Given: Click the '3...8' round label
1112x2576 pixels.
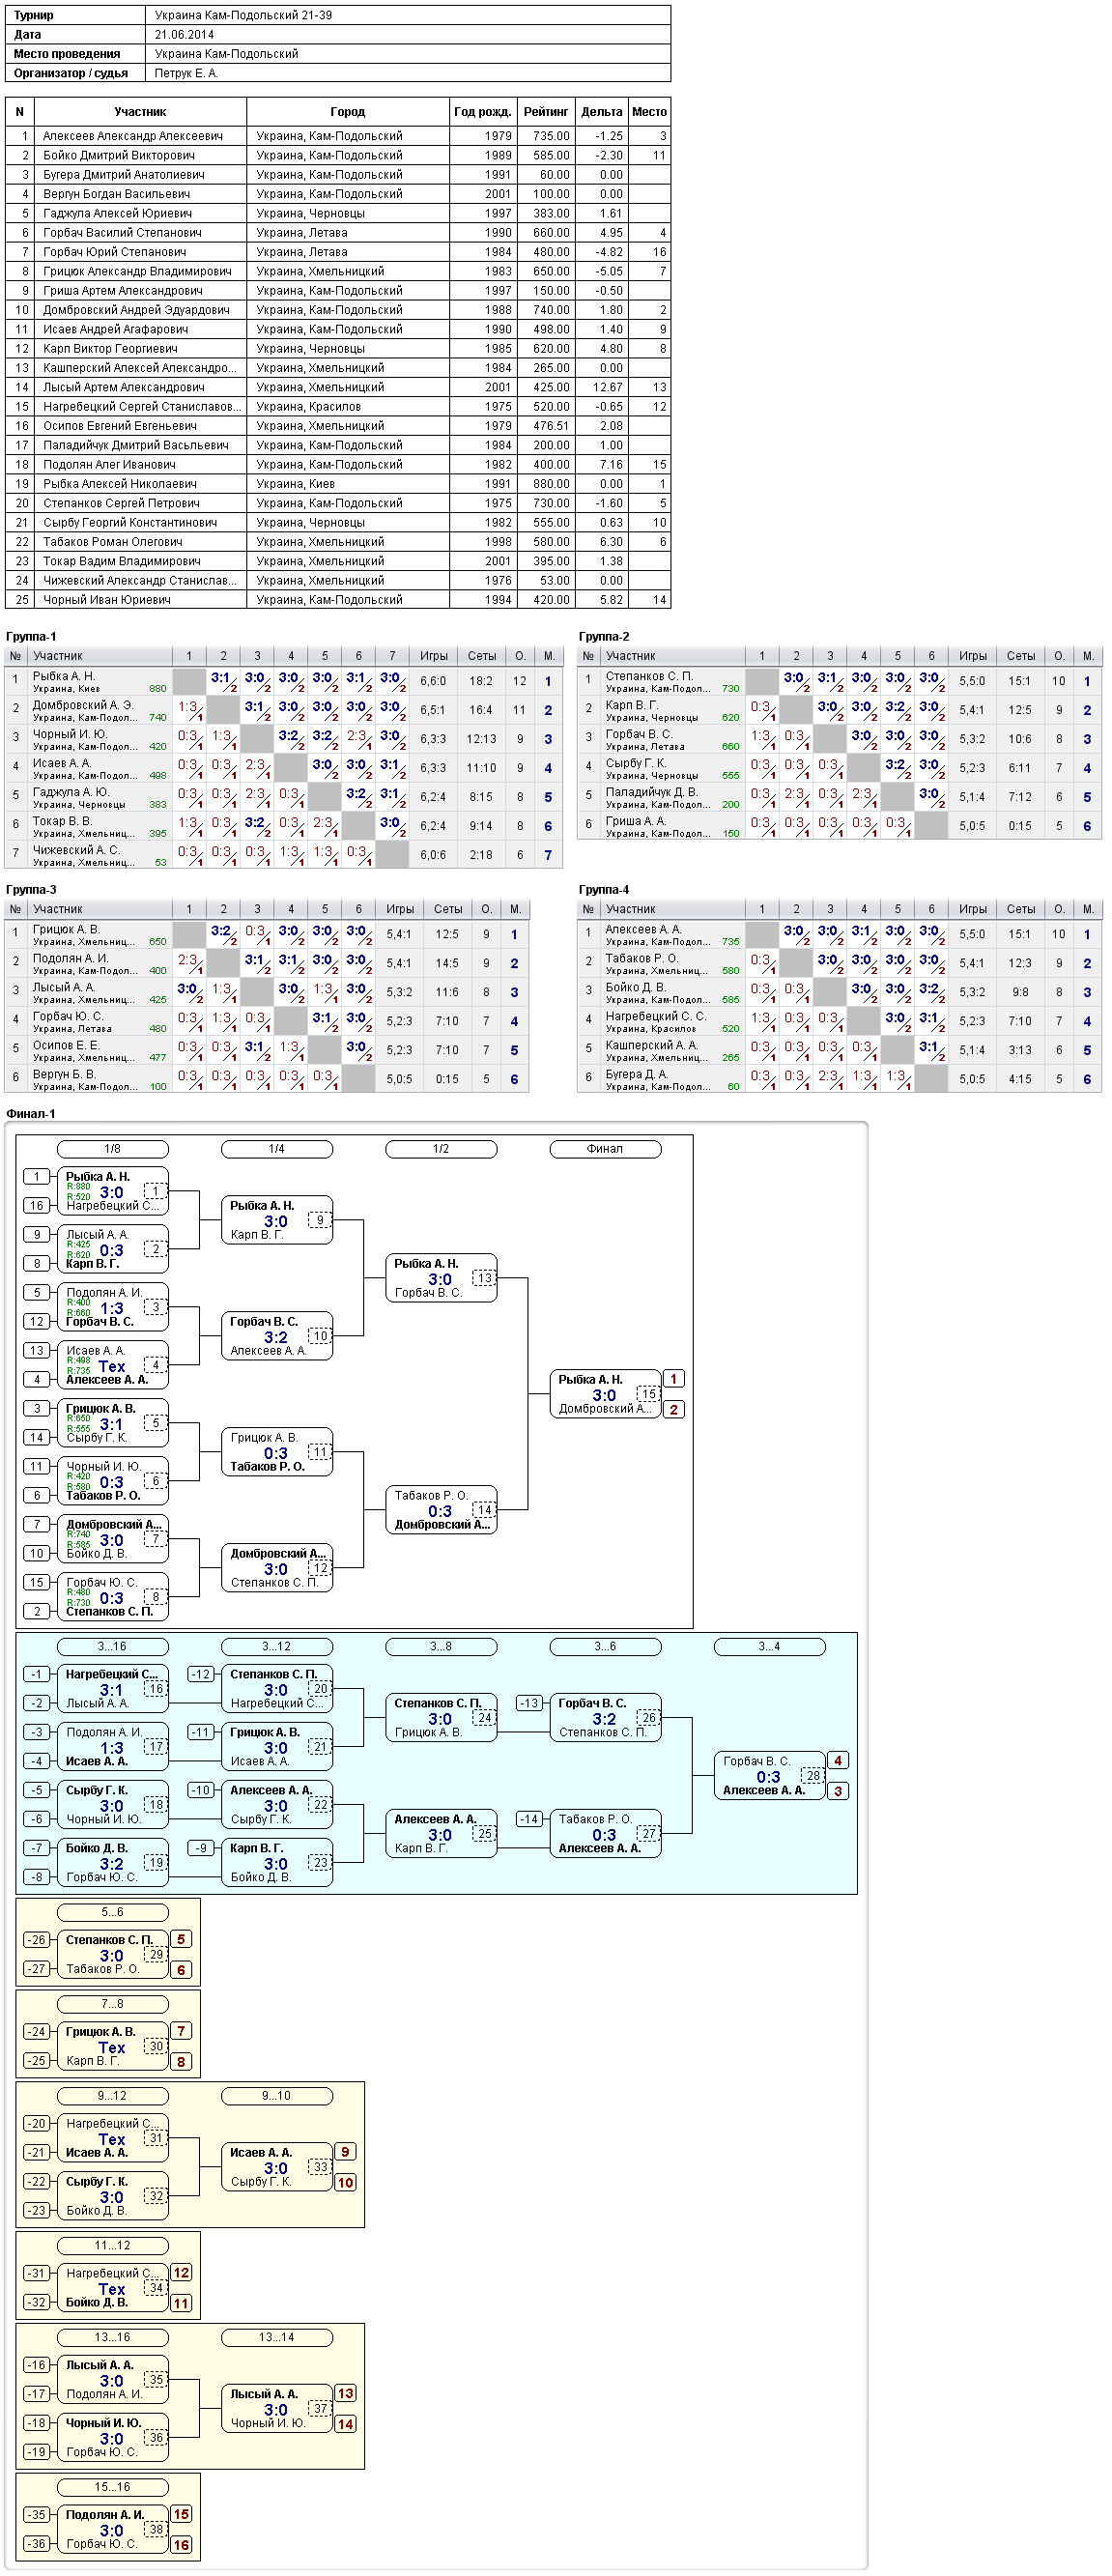Looking at the screenshot, I should [x=441, y=1647].
